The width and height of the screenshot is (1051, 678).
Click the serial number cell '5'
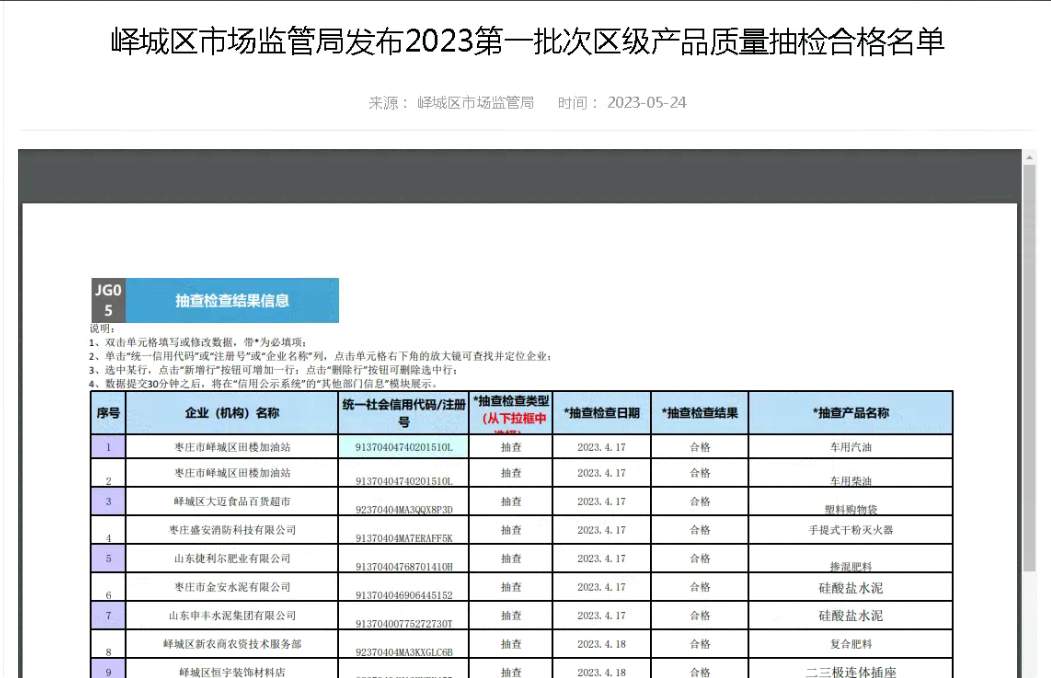pos(108,558)
